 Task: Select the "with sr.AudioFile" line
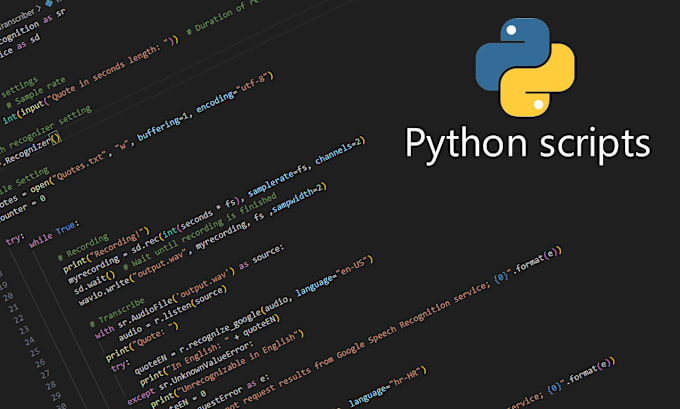[190, 291]
